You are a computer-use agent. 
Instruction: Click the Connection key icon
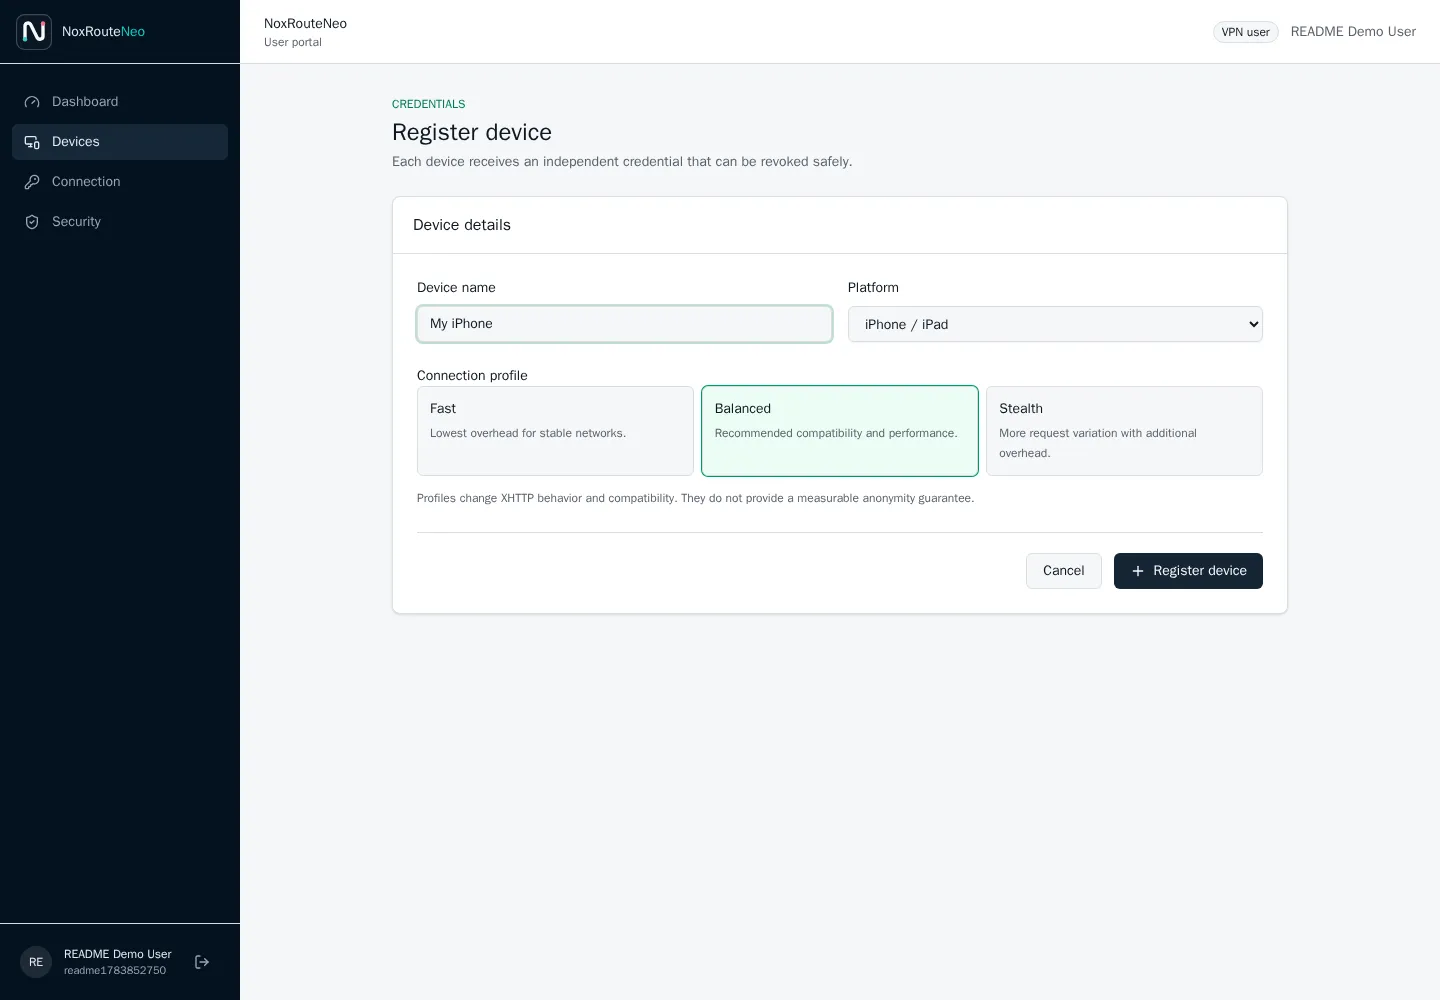tap(32, 182)
